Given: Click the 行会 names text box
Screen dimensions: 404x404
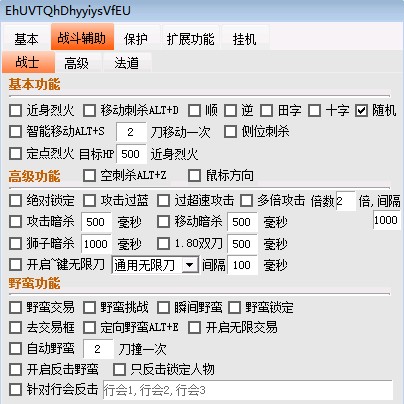Looking at the screenshot, I should click(x=248, y=390).
